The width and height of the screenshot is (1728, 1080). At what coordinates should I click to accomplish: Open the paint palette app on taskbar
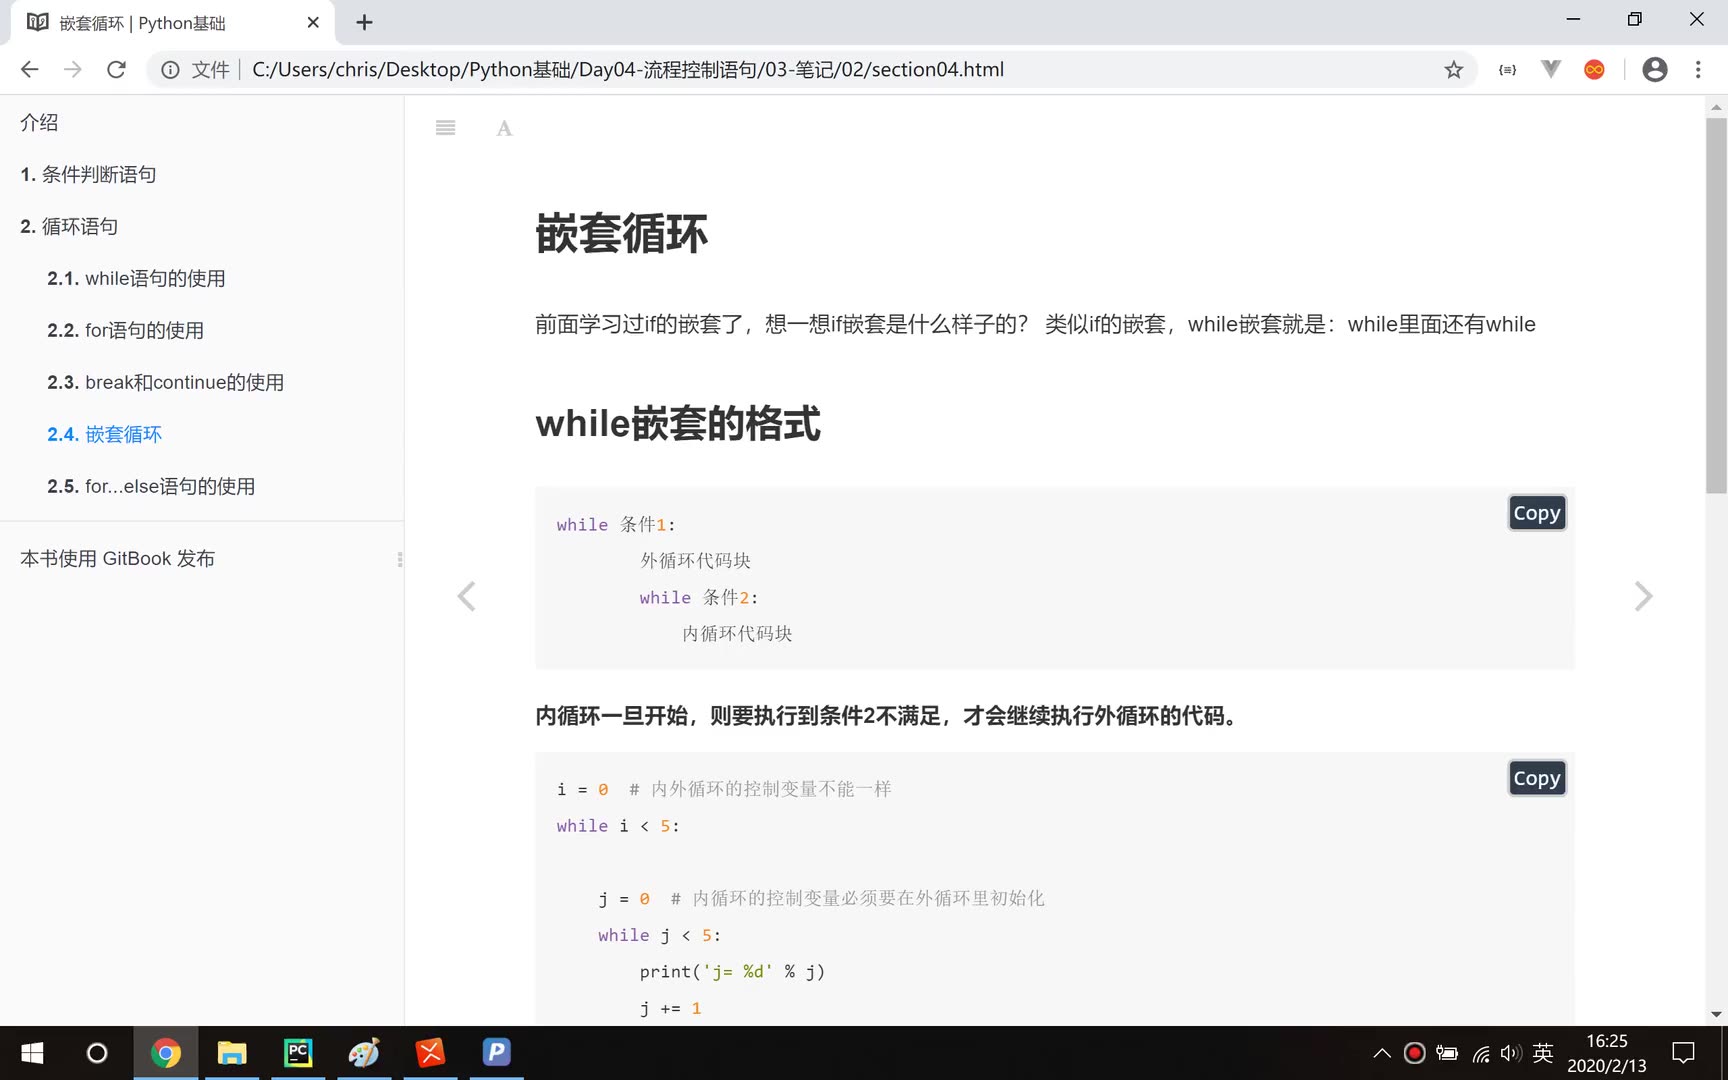(x=364, y=1053)
